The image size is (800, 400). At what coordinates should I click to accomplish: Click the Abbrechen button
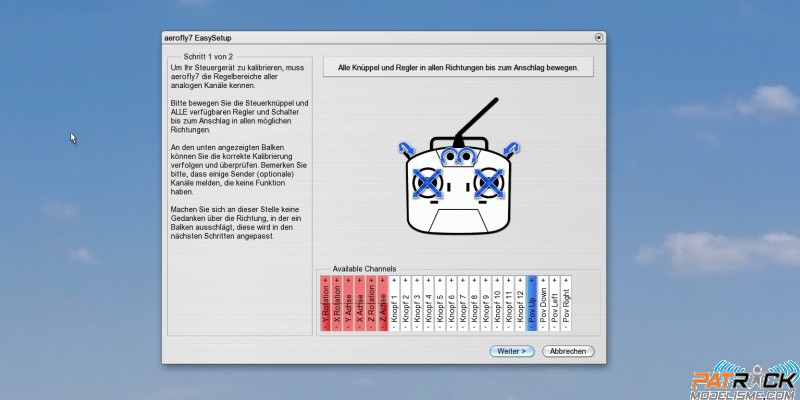(x=568, y=351)
